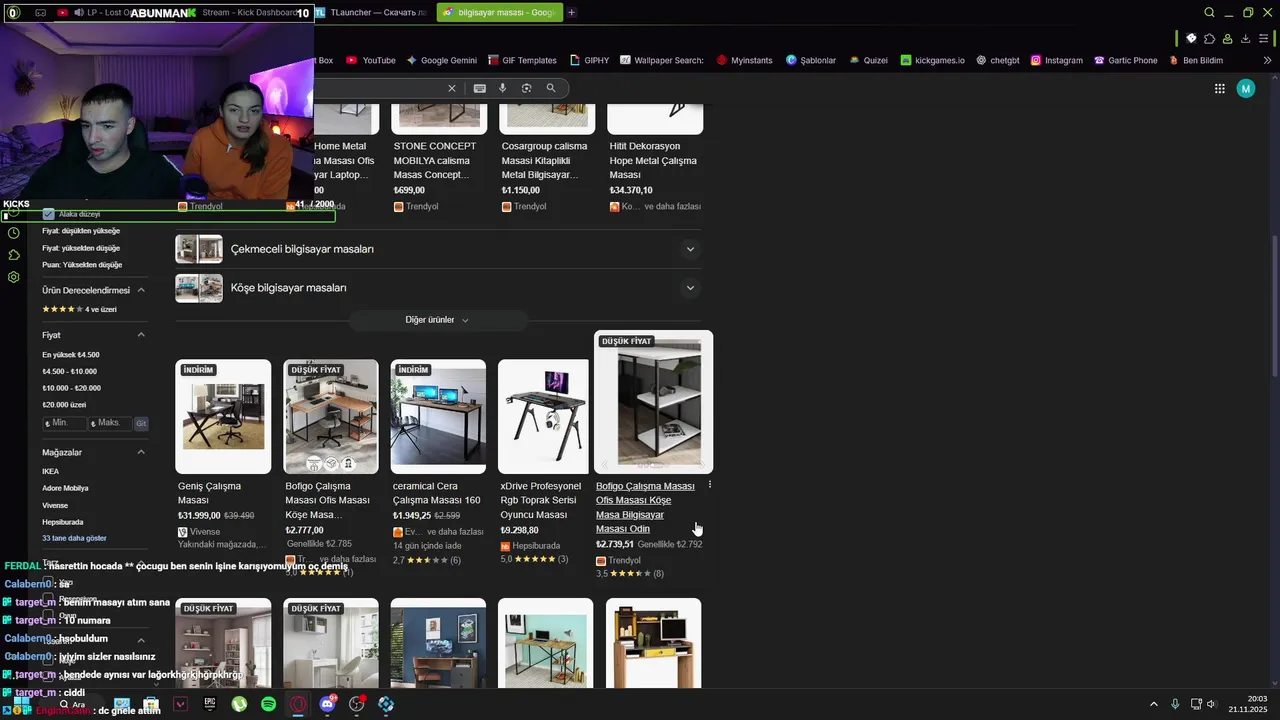Open Instagram bookmark
Image resolution: width=1280 pixels, height=720 pixels.
tap(1056, 60)
